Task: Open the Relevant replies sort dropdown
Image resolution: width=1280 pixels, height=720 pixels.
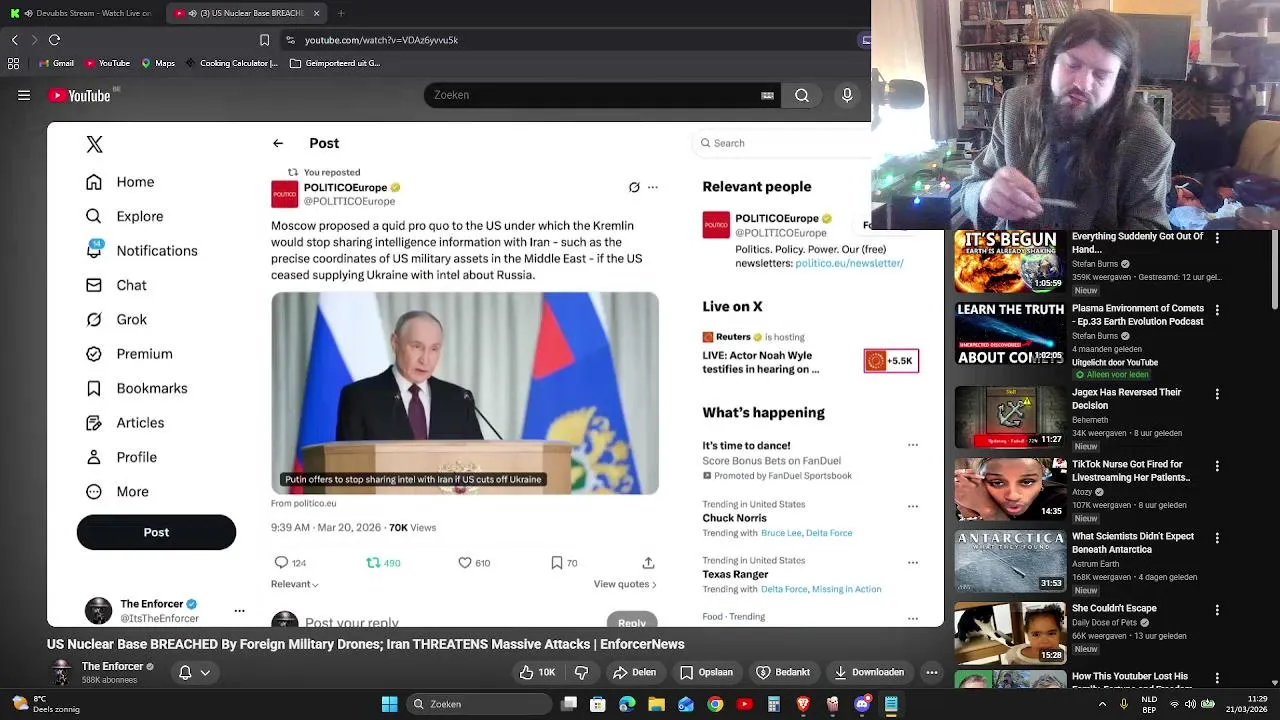Action: (295, 584)
